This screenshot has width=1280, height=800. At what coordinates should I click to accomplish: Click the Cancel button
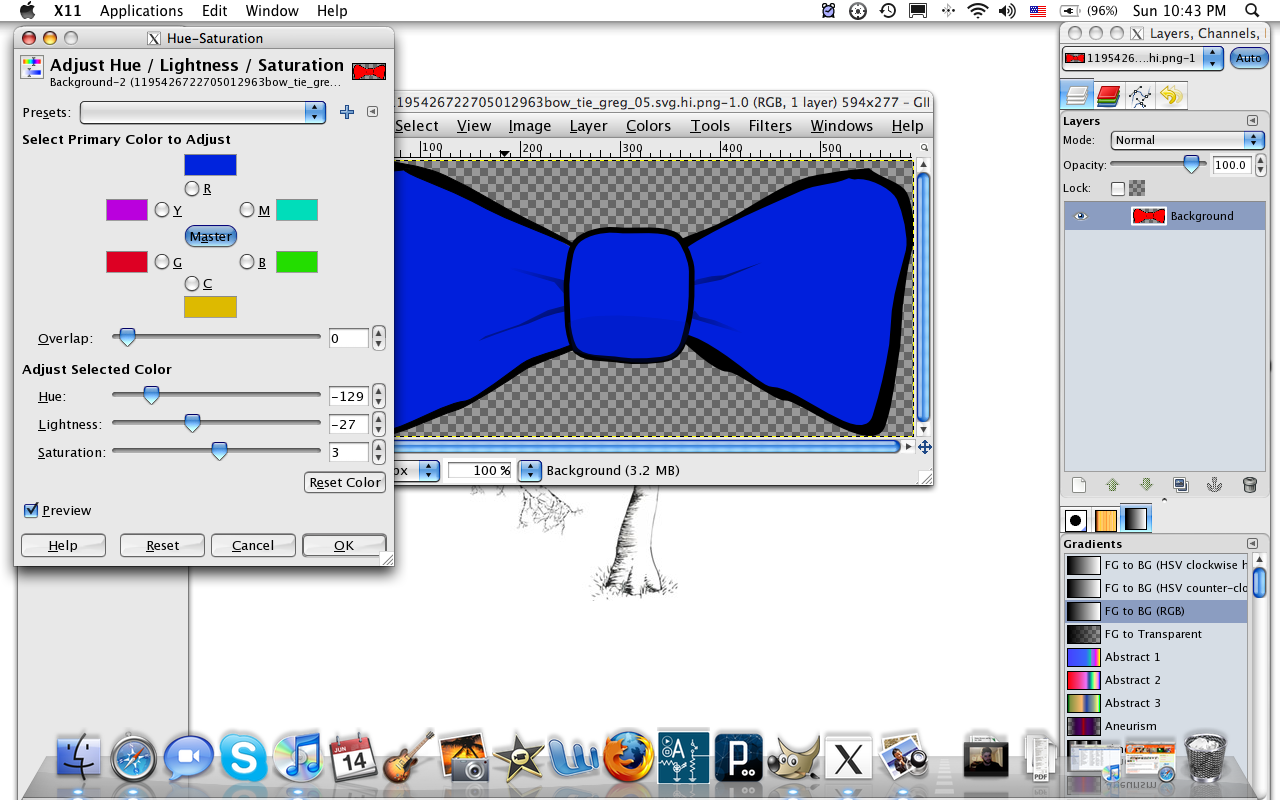(x=253, y=545)
